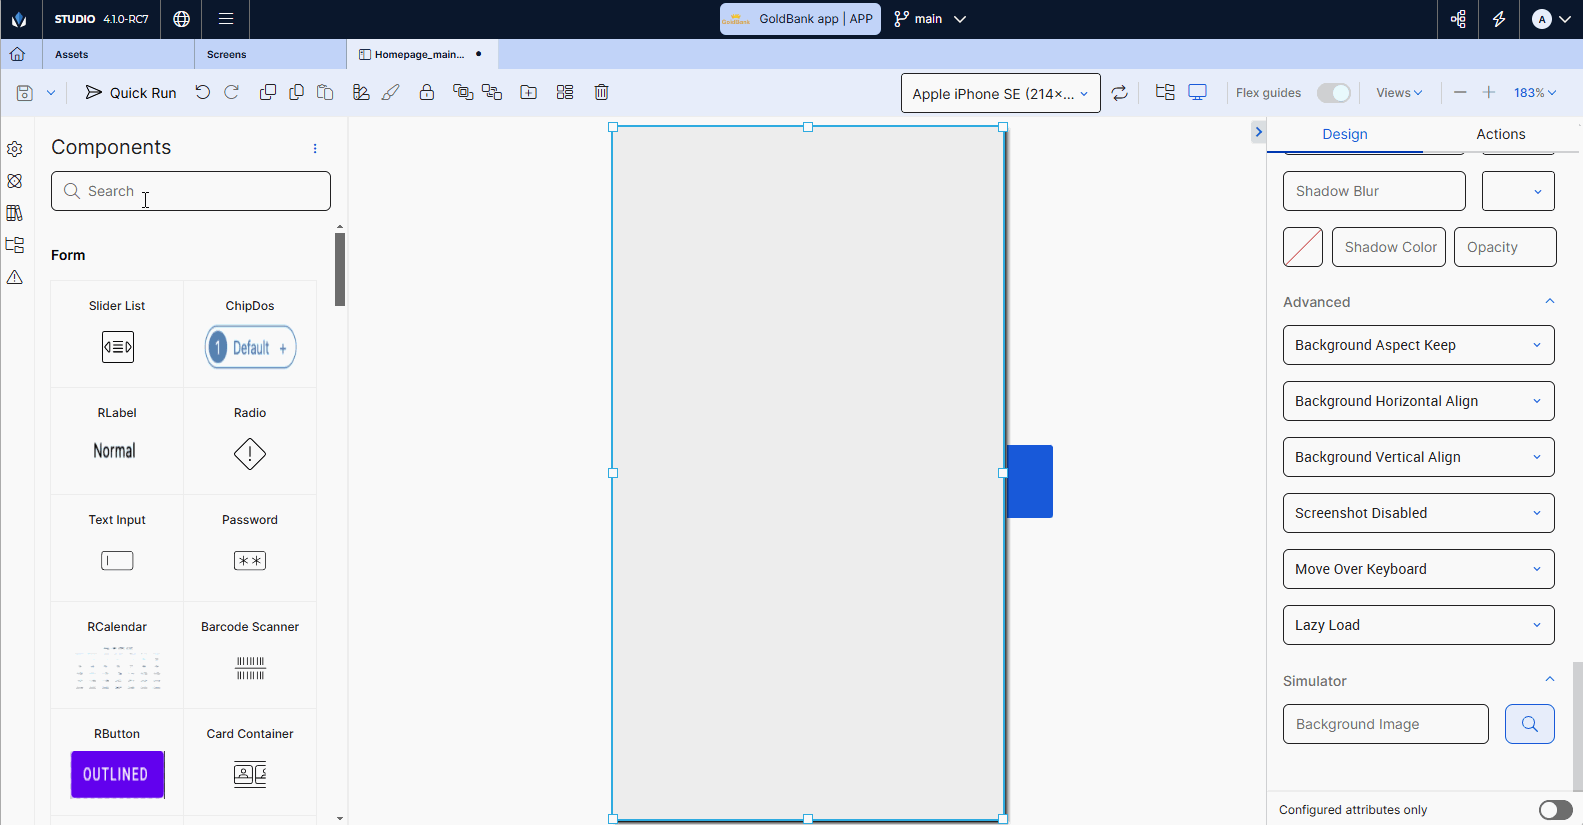Click the lightning bolt icon in header
Viewport: 1583px width, 825px height.
click(1499, 19)
